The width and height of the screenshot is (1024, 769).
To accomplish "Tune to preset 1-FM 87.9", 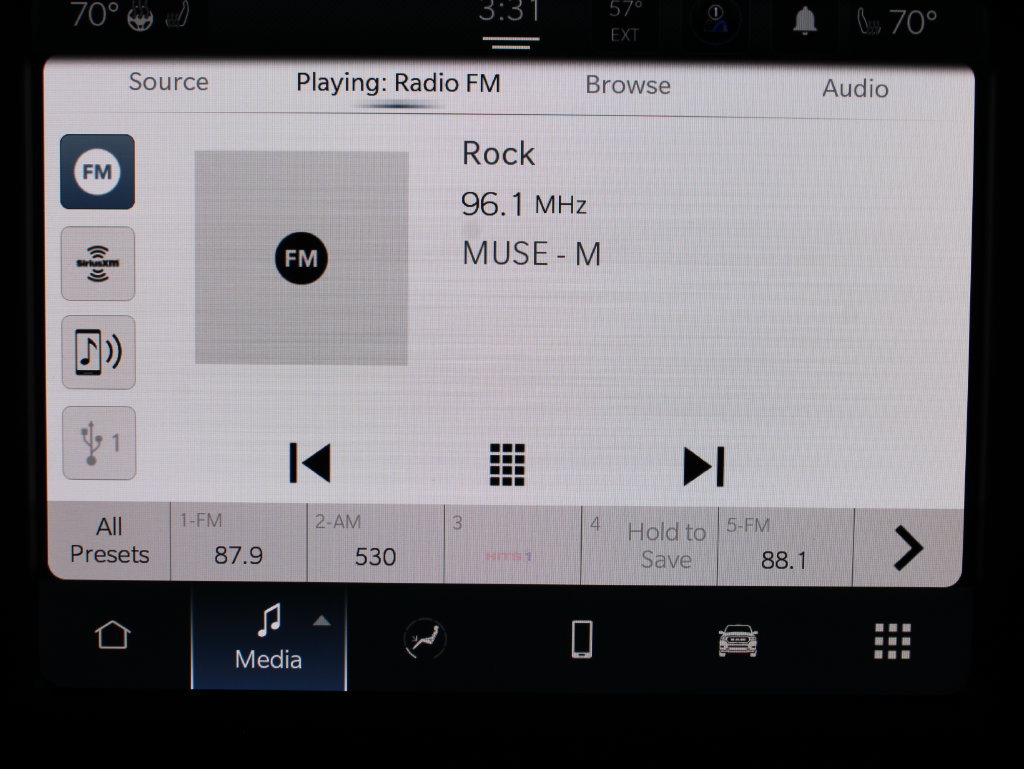I will (238, 542).
